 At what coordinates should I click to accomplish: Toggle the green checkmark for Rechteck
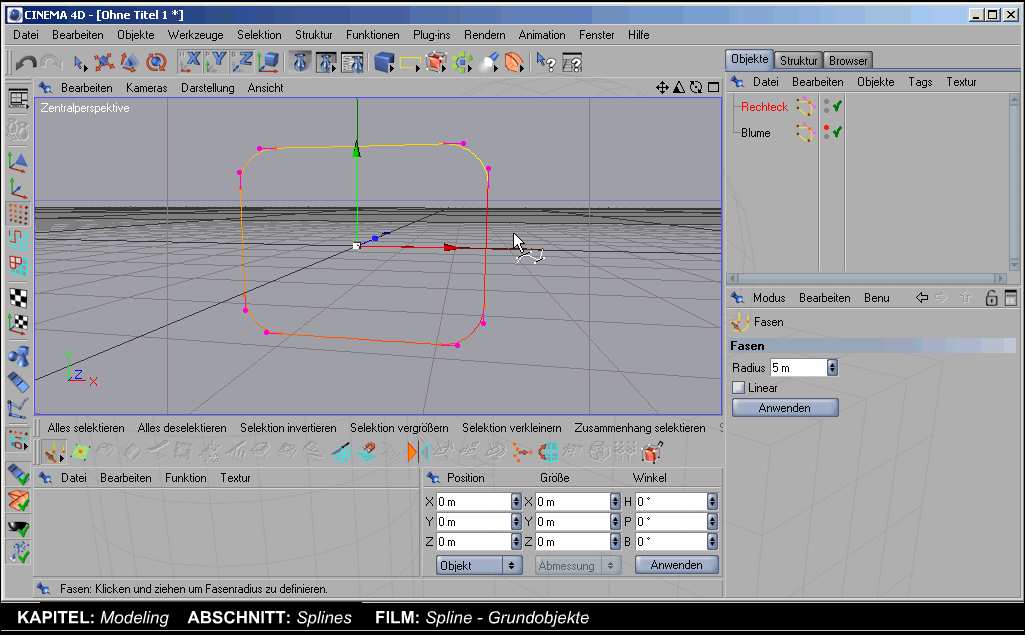(837, 106)
